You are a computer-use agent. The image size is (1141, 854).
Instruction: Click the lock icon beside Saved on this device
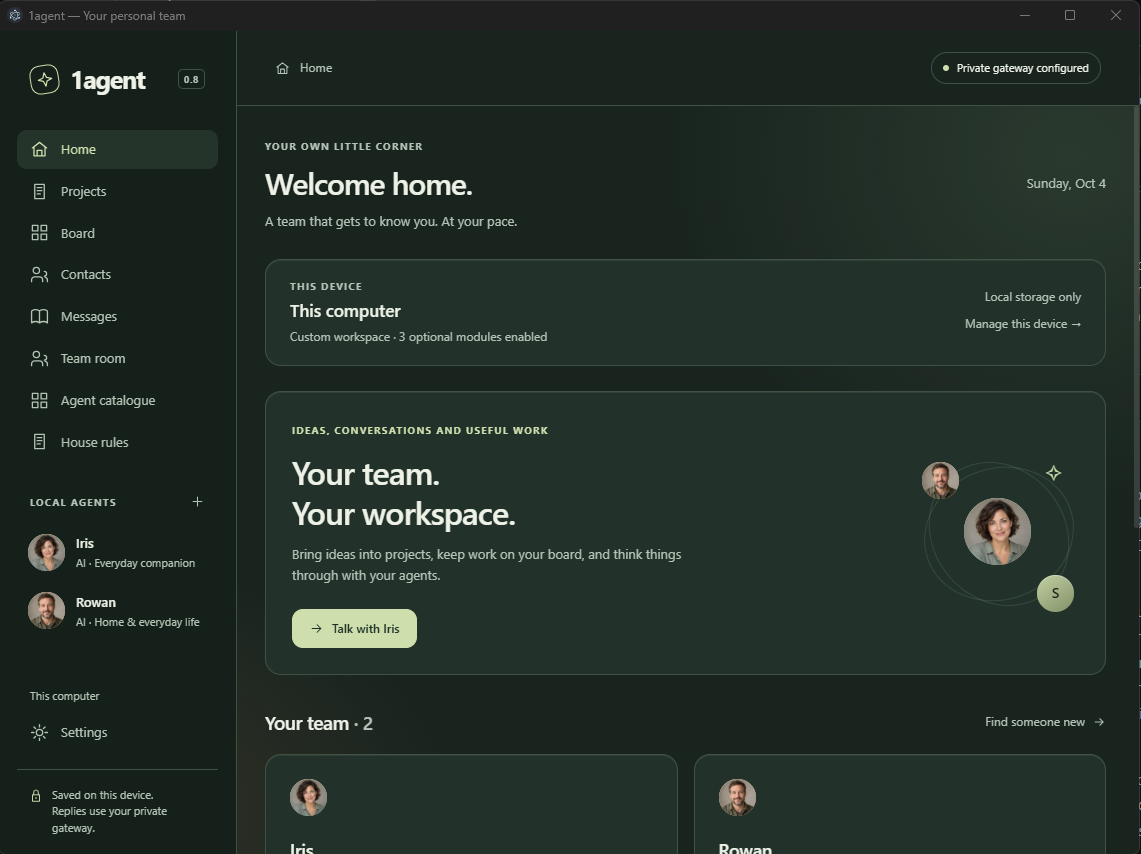(x=36, y=796)
